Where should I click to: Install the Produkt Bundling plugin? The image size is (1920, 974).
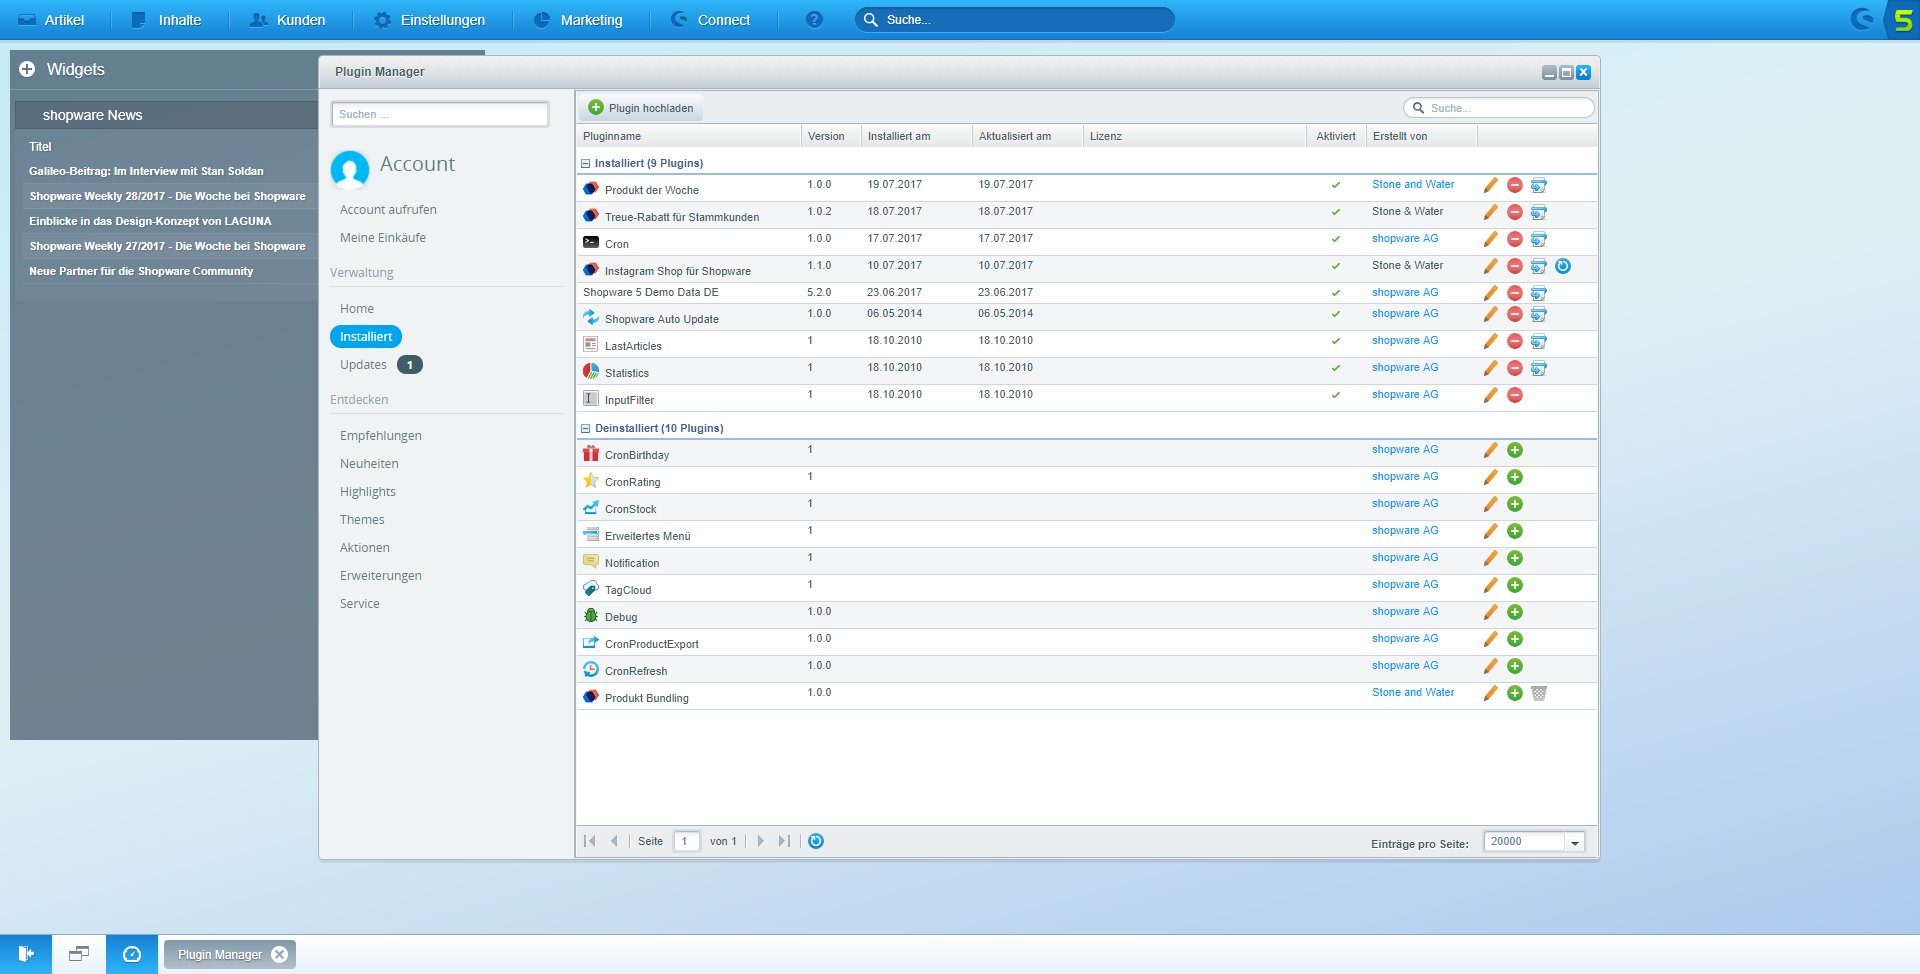pyautogui.click(x=1515, y=693)
